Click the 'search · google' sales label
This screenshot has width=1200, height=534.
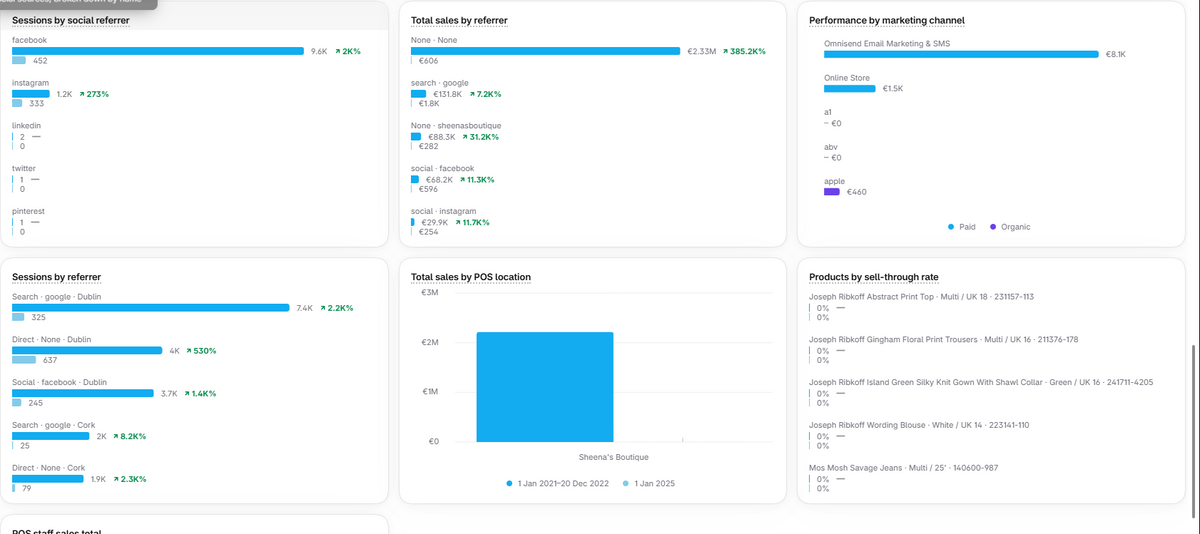pyautogui.click(x=440, y=83)
